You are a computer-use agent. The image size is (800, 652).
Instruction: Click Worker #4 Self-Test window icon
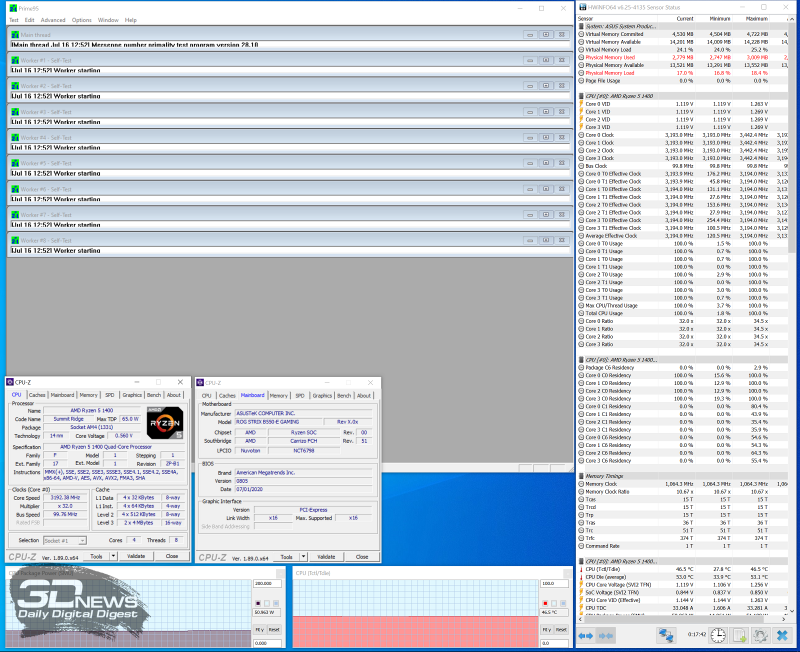coord(15,137)
